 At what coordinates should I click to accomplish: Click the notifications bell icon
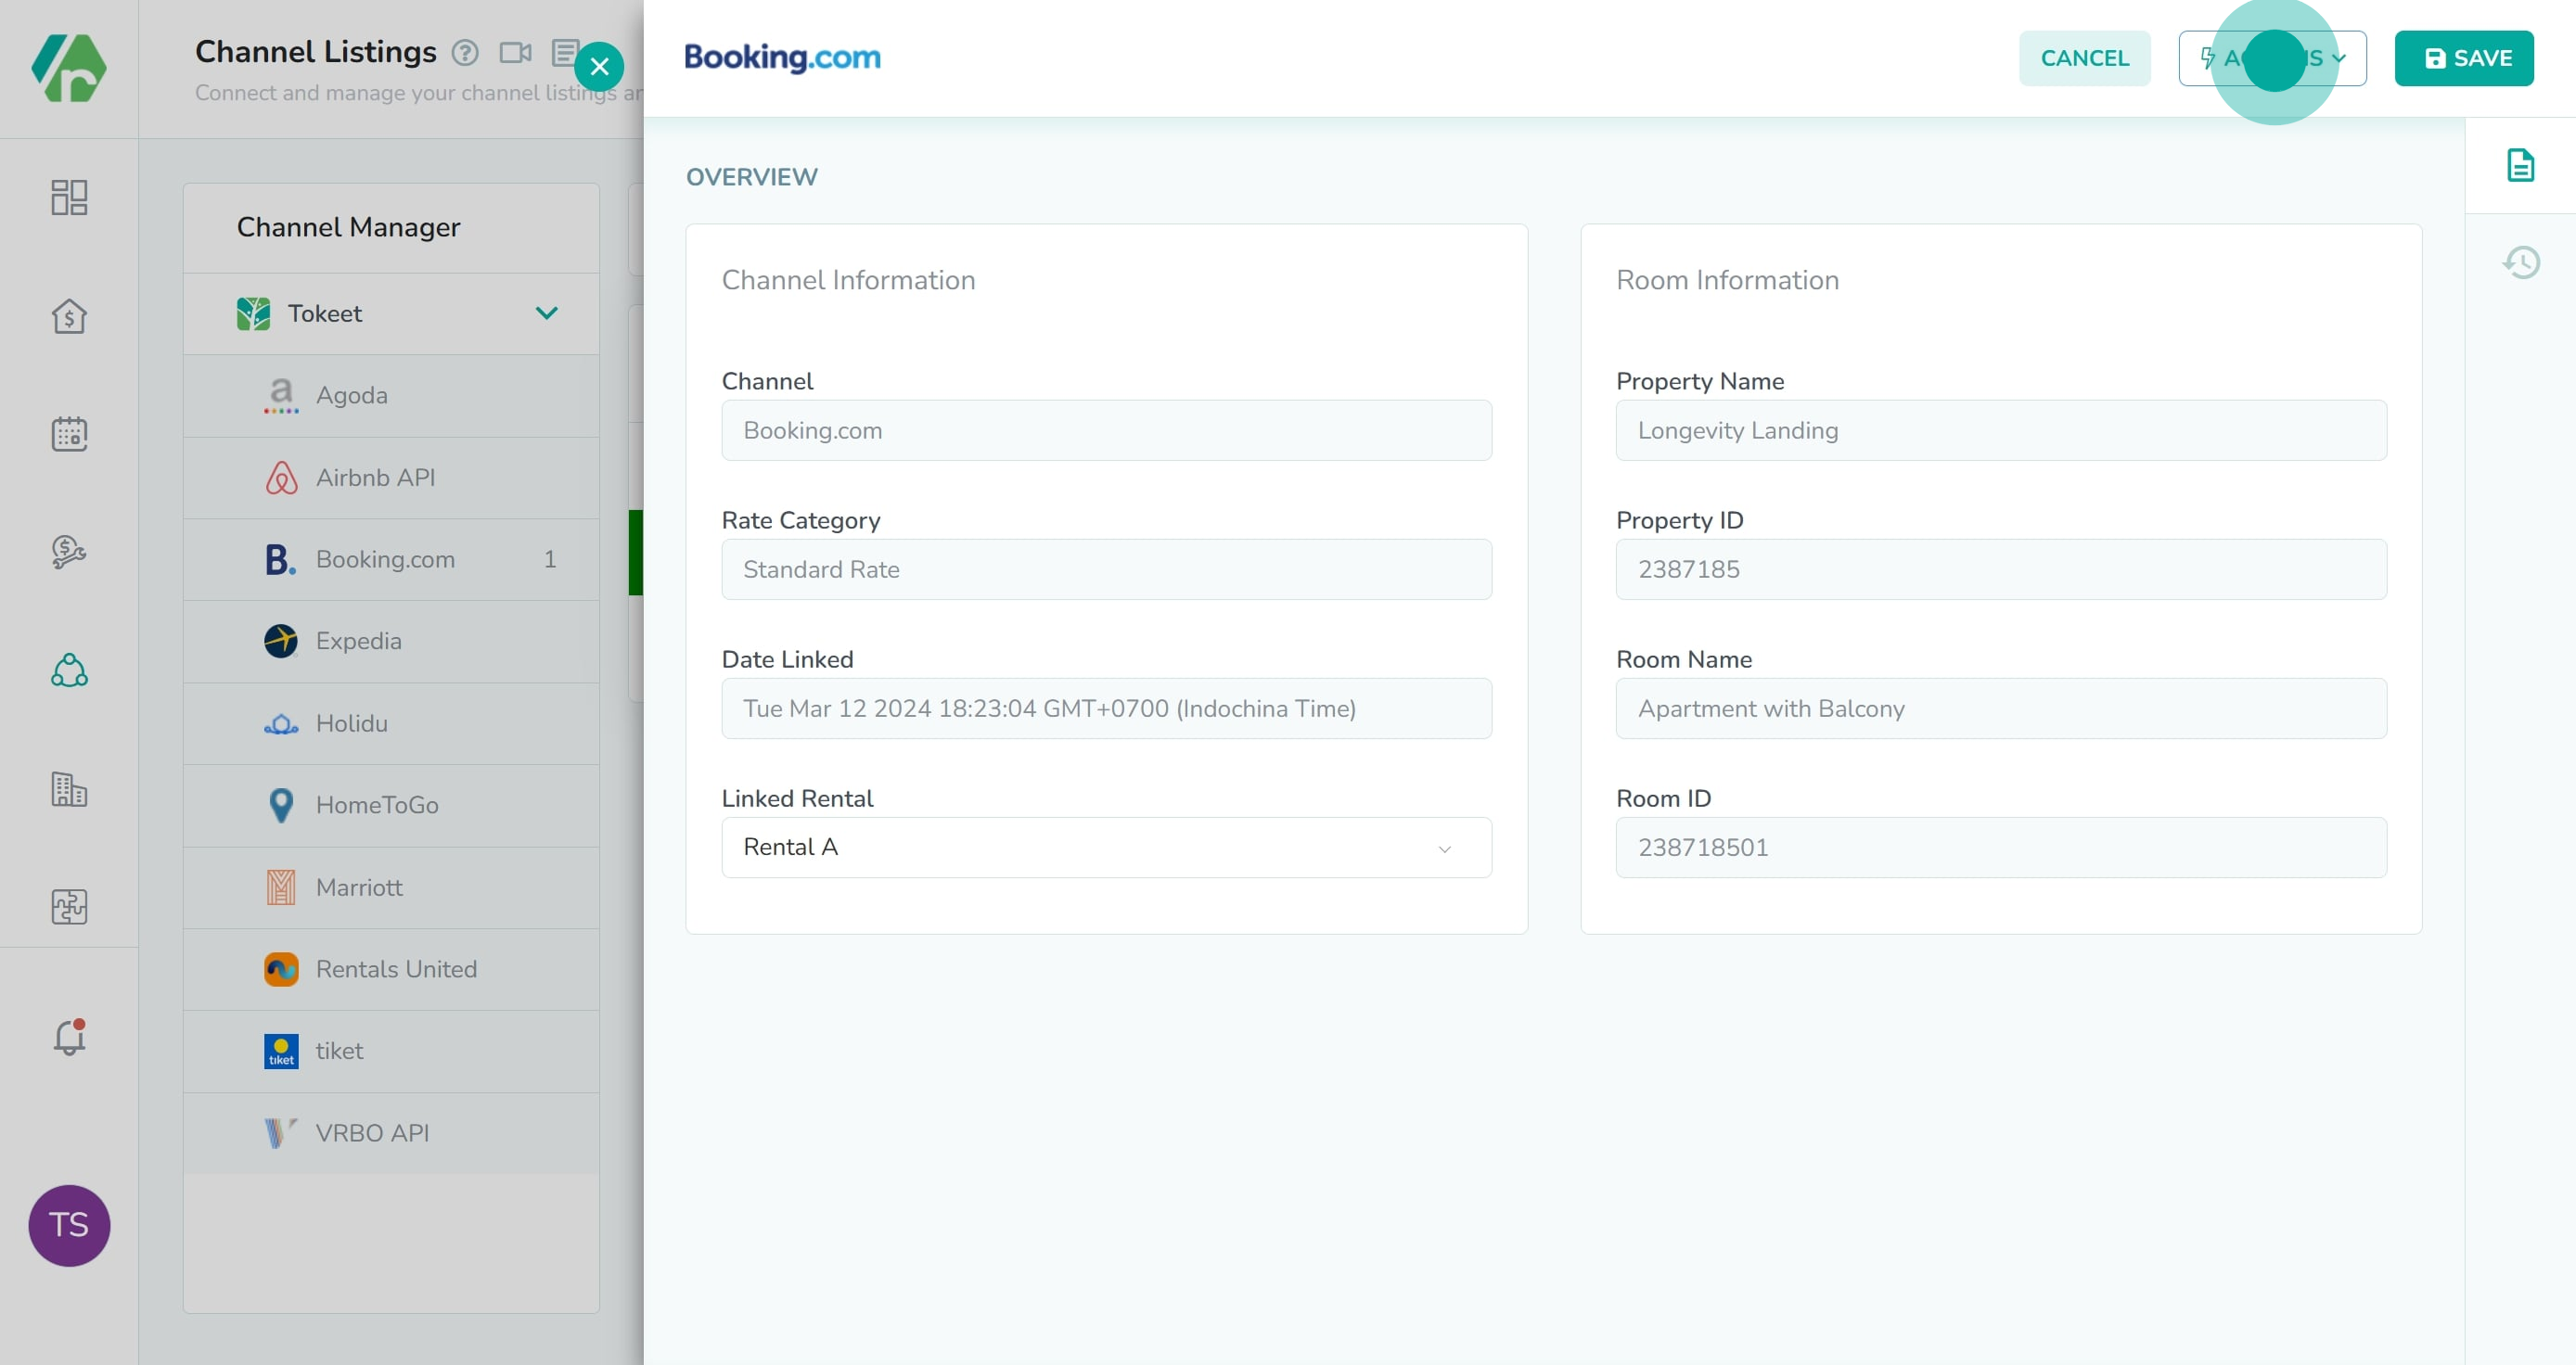click(x=68, y=1038)
